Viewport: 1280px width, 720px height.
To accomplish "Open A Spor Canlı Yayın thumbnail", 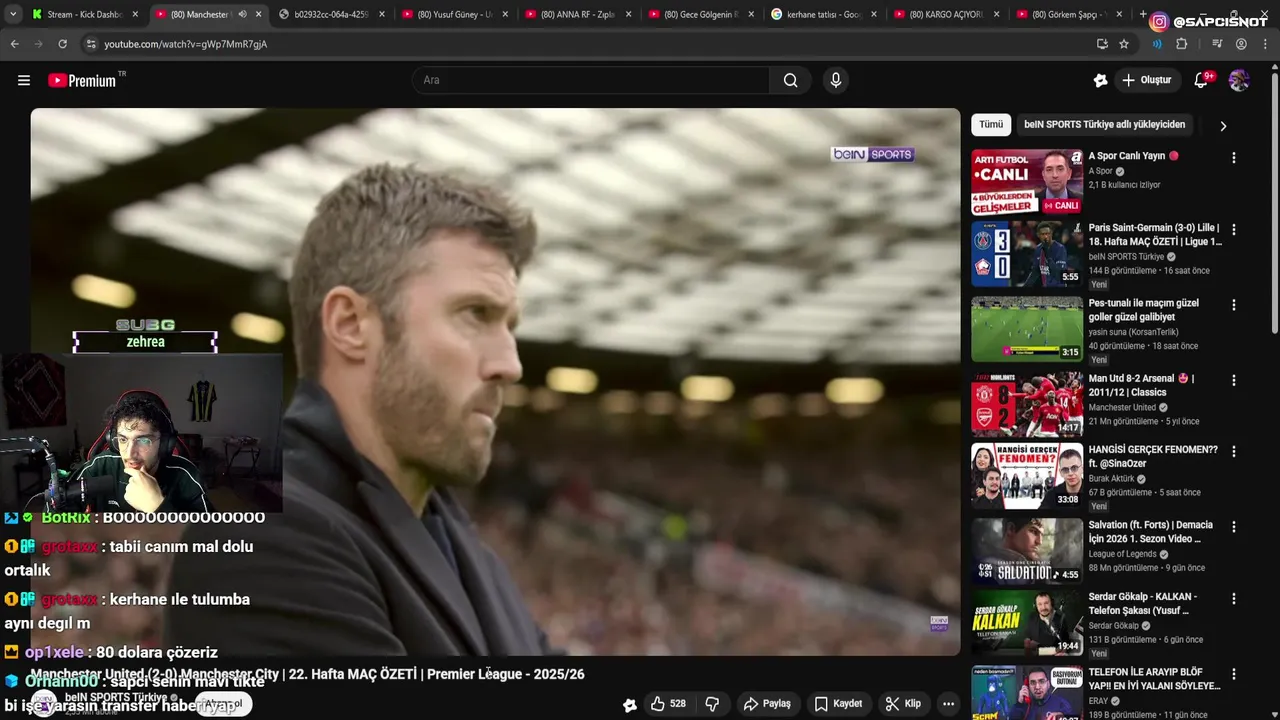I will [1027, 182].
